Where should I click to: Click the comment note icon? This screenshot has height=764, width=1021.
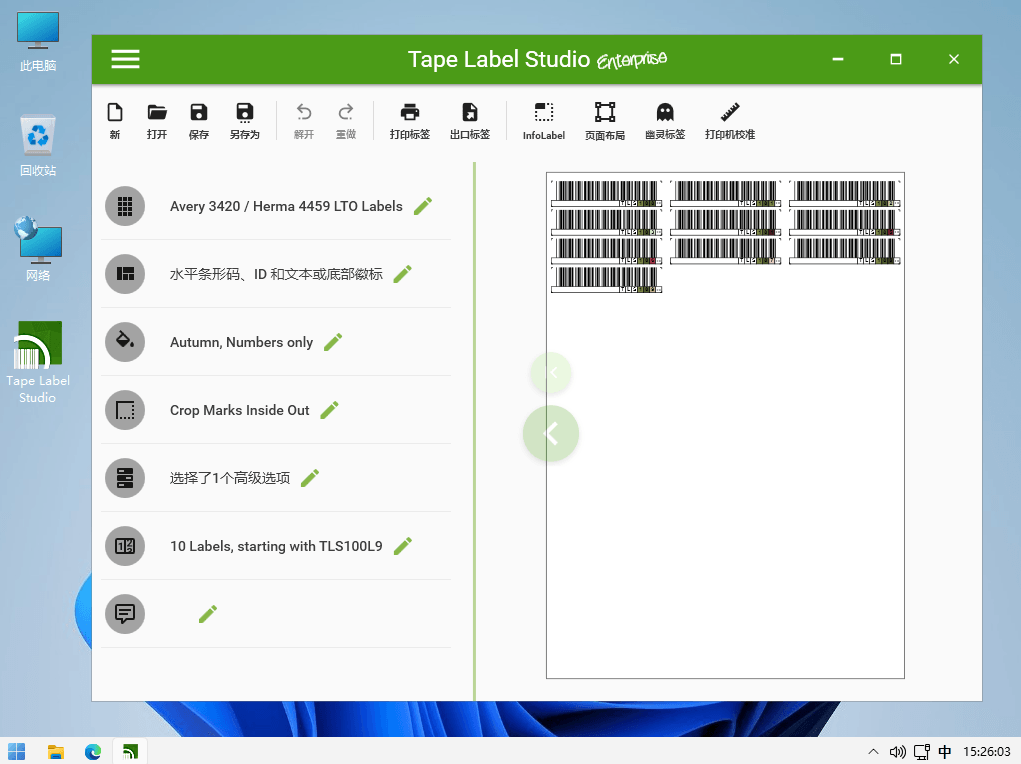(125, 614)
